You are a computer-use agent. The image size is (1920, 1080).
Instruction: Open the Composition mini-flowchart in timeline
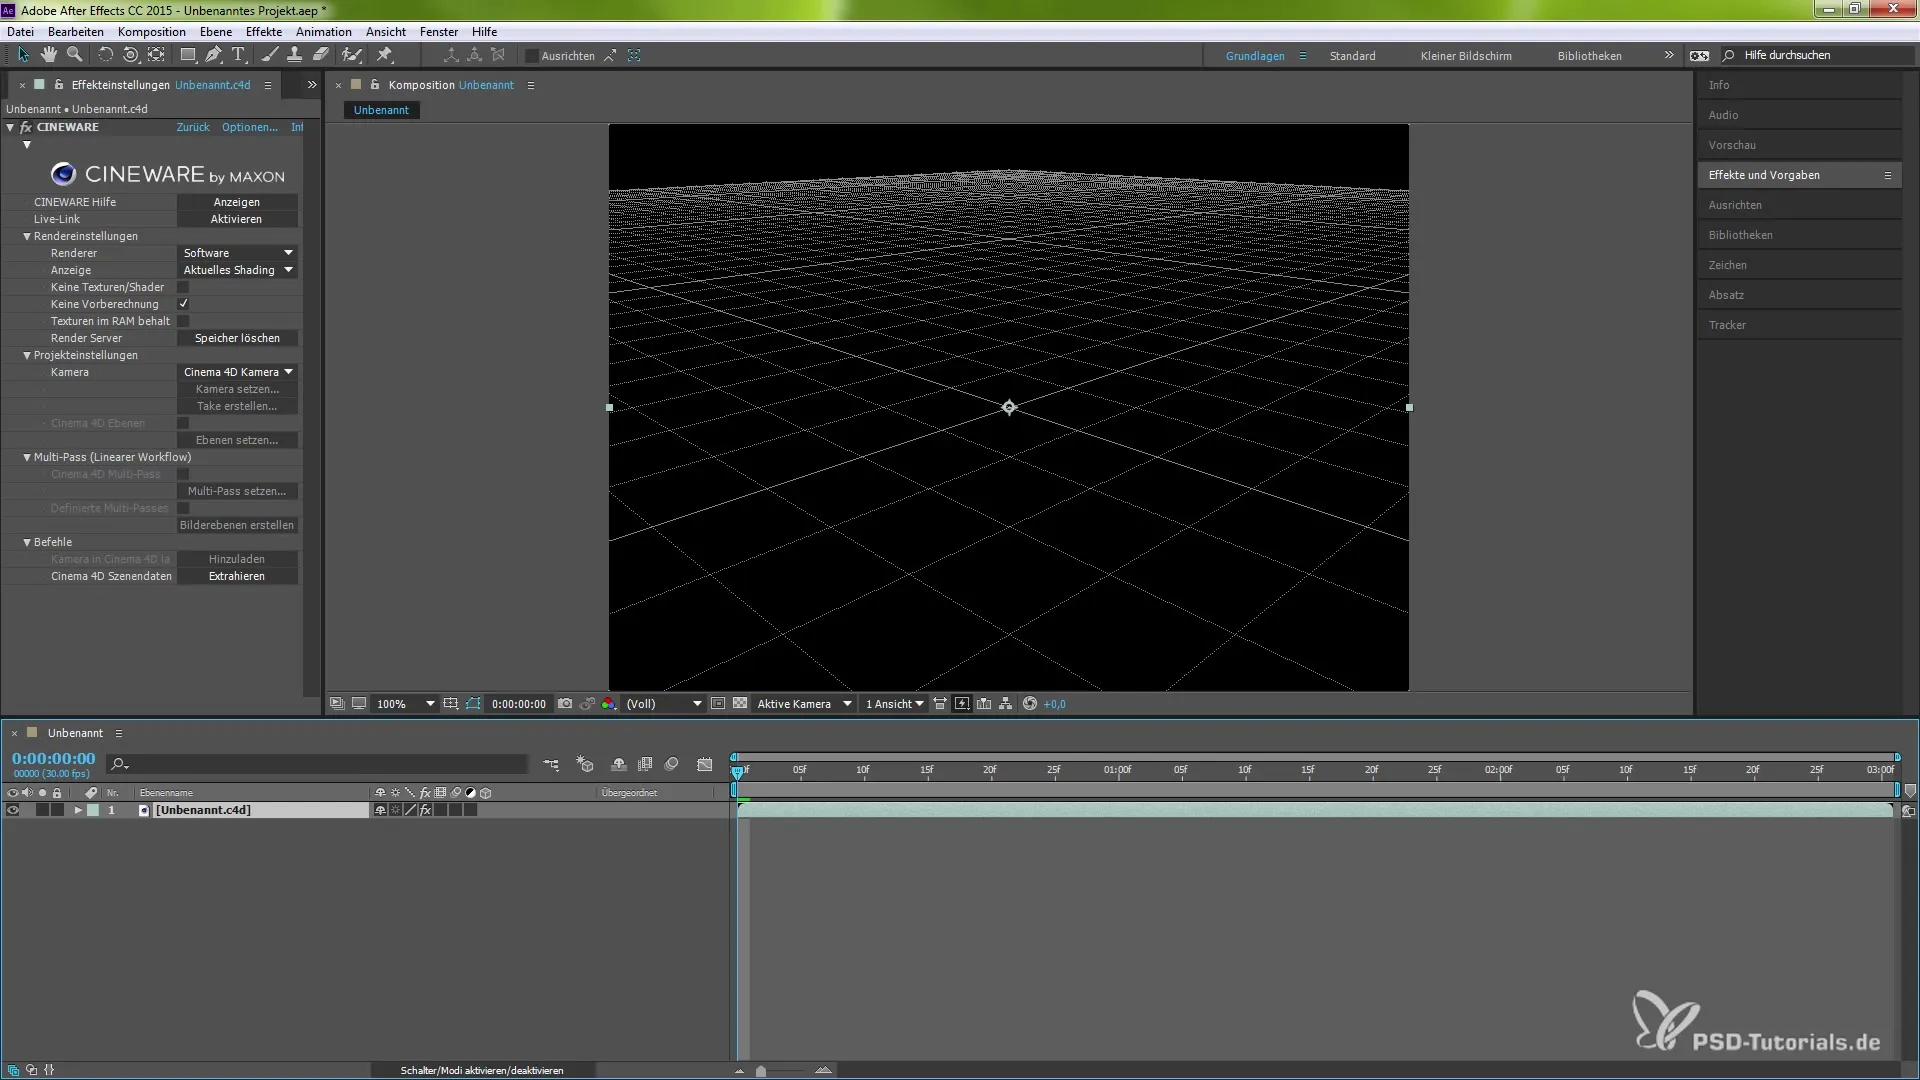click(551, 764)
